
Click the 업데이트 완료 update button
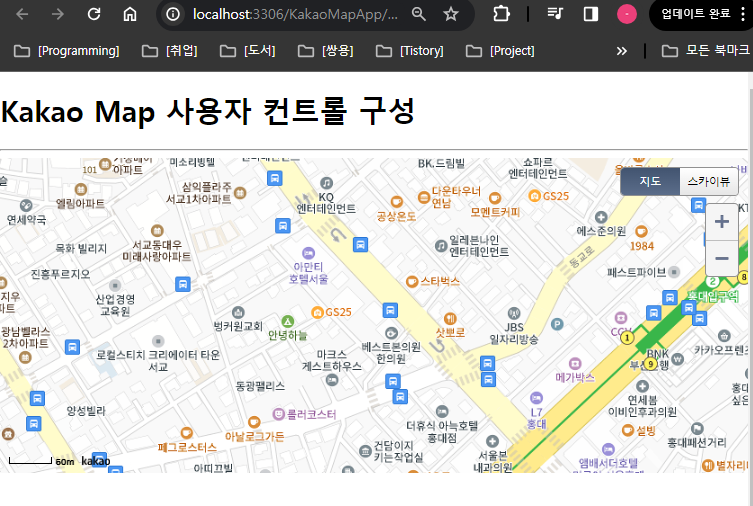[x=695, y=13]
